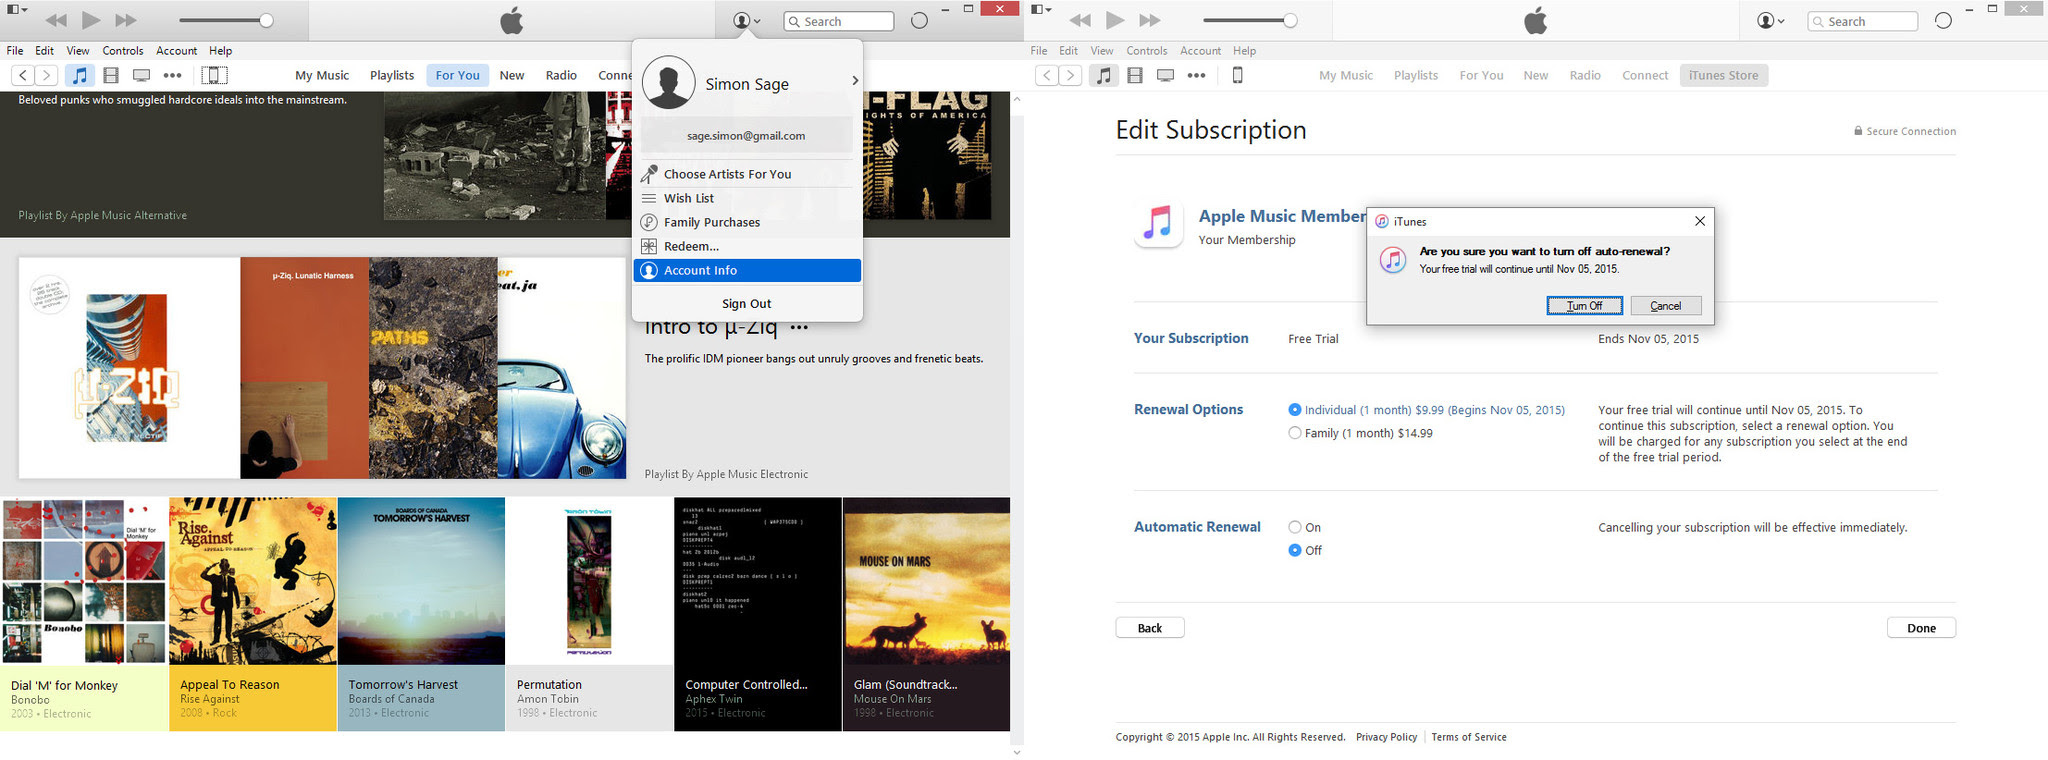This screenshot has width=2048, height=760.
Task: Choose Account Info in the dropdown menu
Action: 747,270
